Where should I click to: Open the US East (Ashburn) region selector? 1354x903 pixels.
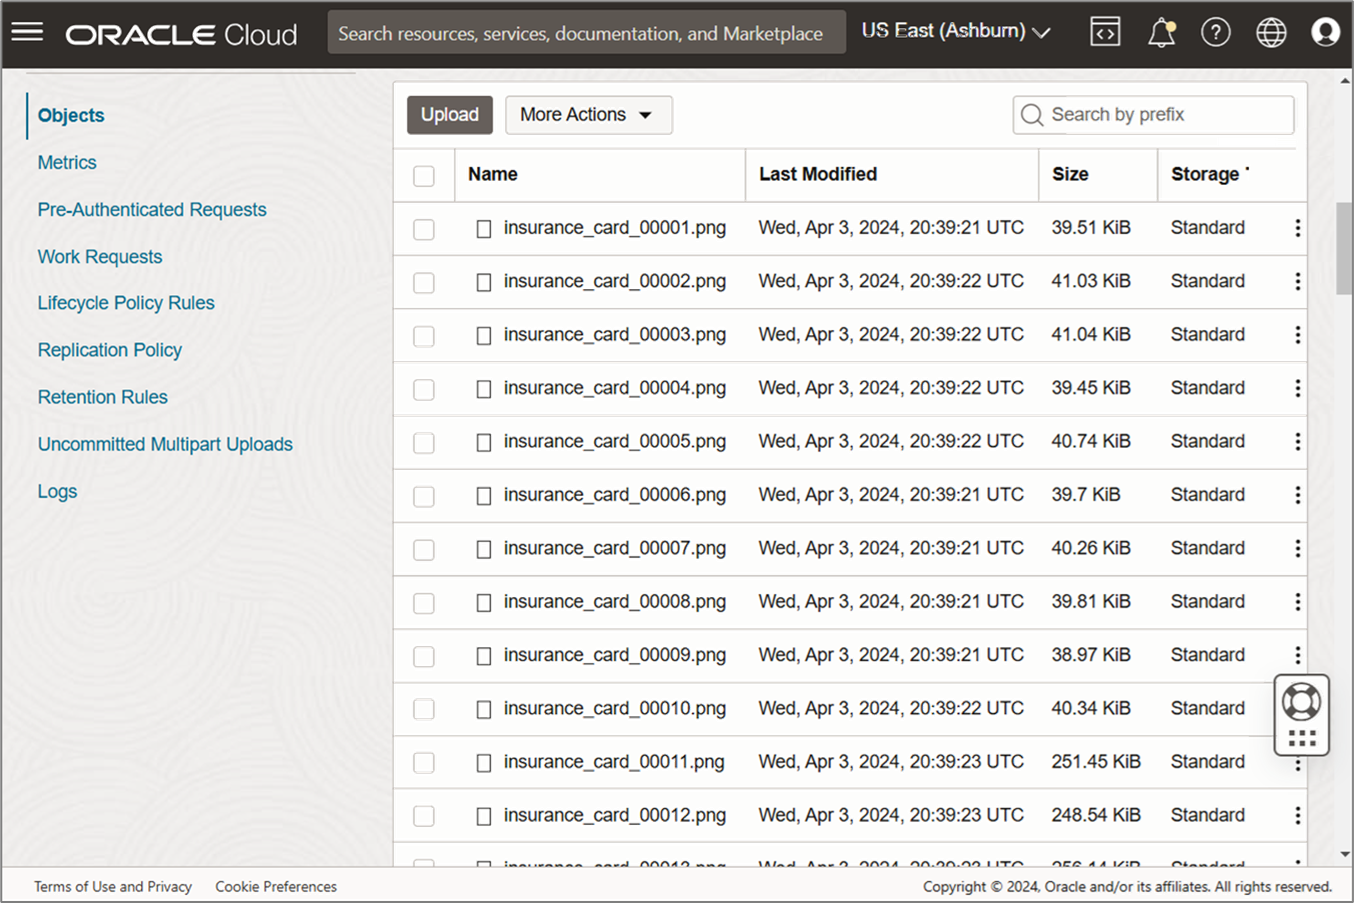click(x=955, y=31)
